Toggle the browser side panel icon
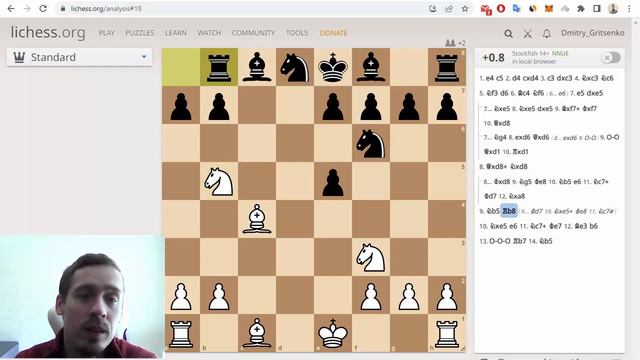Viewport: 640px width, 360px height. tap(597, 9)
